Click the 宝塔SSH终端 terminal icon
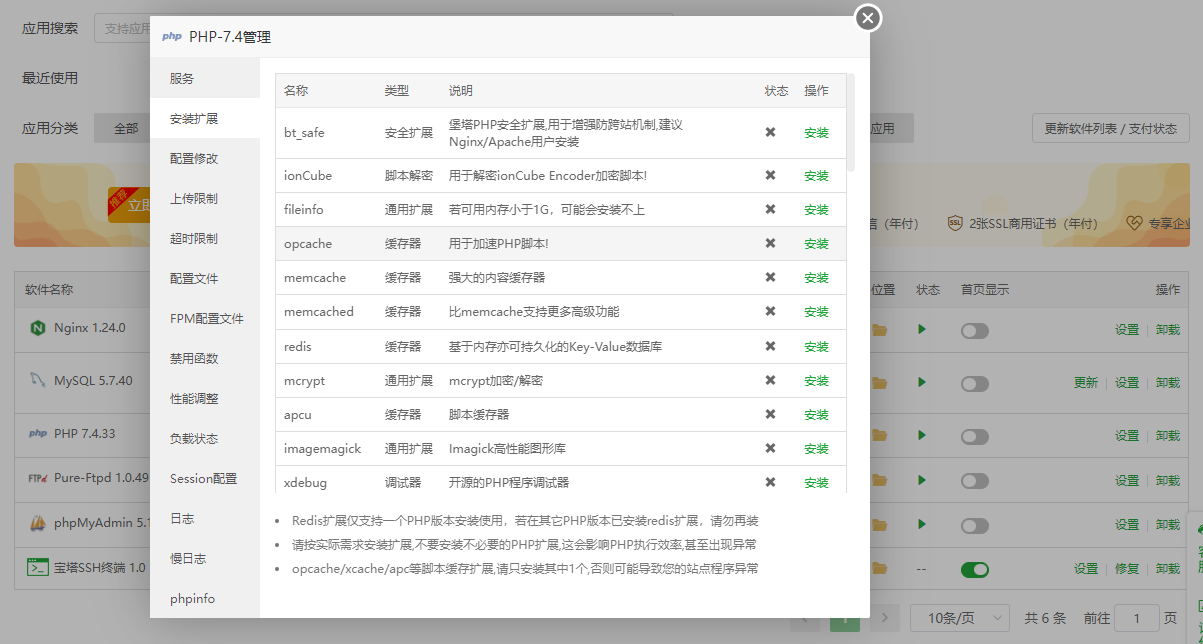Screen dimensions: 1203x644 click(x=38, y=568)
